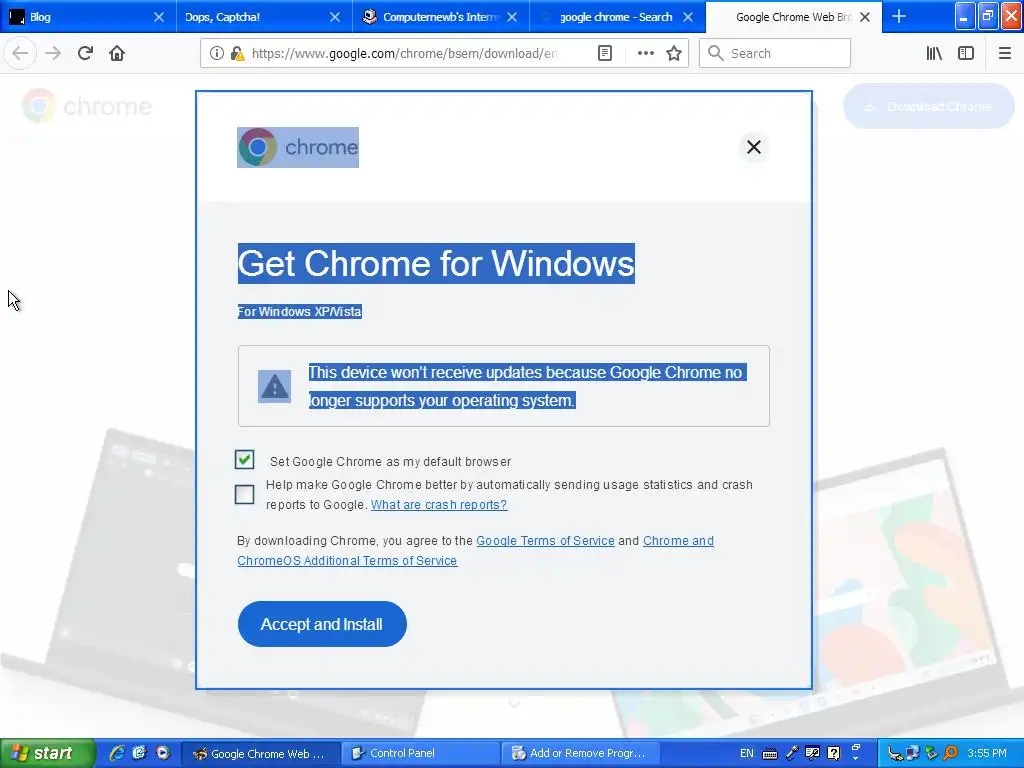
Task: Open the Firefox hamburger menu
Action: coord(1005,53)
